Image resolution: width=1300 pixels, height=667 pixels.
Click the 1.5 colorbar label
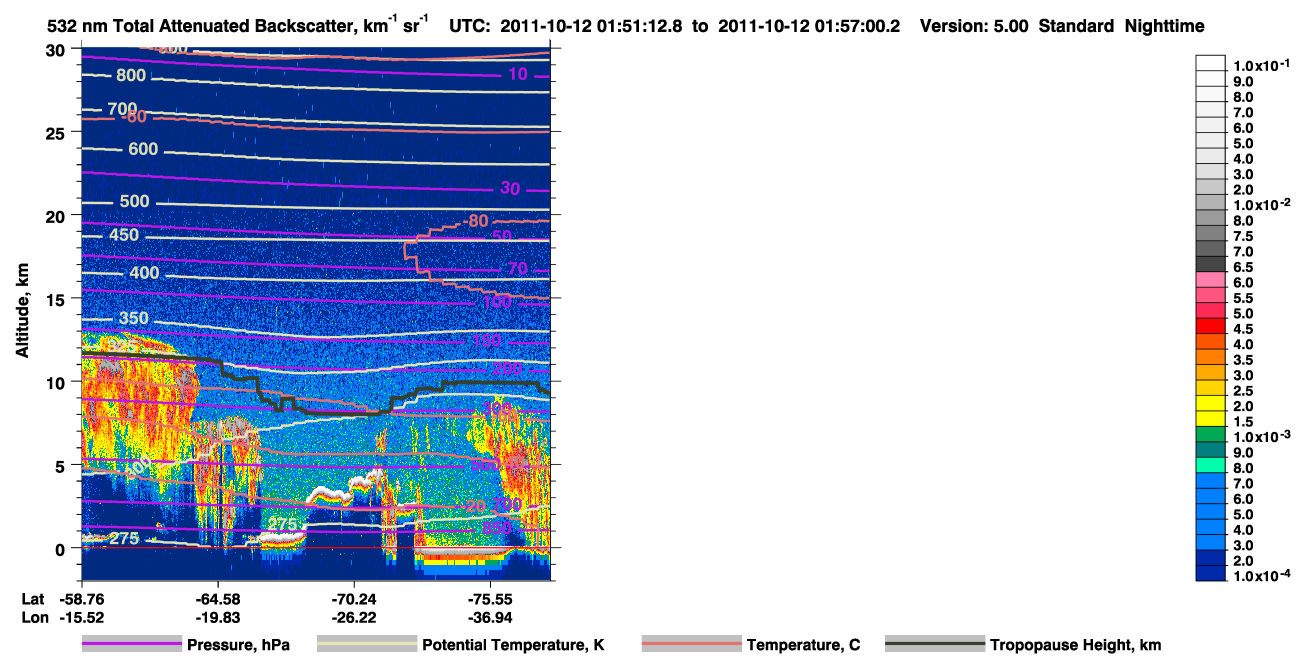[x=1244, y=422]
